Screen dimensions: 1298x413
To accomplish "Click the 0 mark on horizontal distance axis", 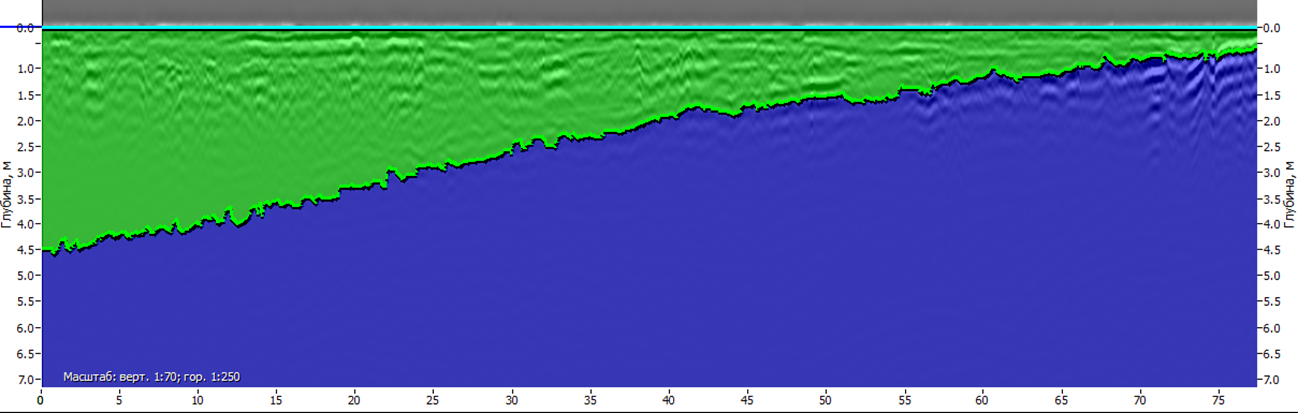I will pyautogui.click(x=41, y=399).
